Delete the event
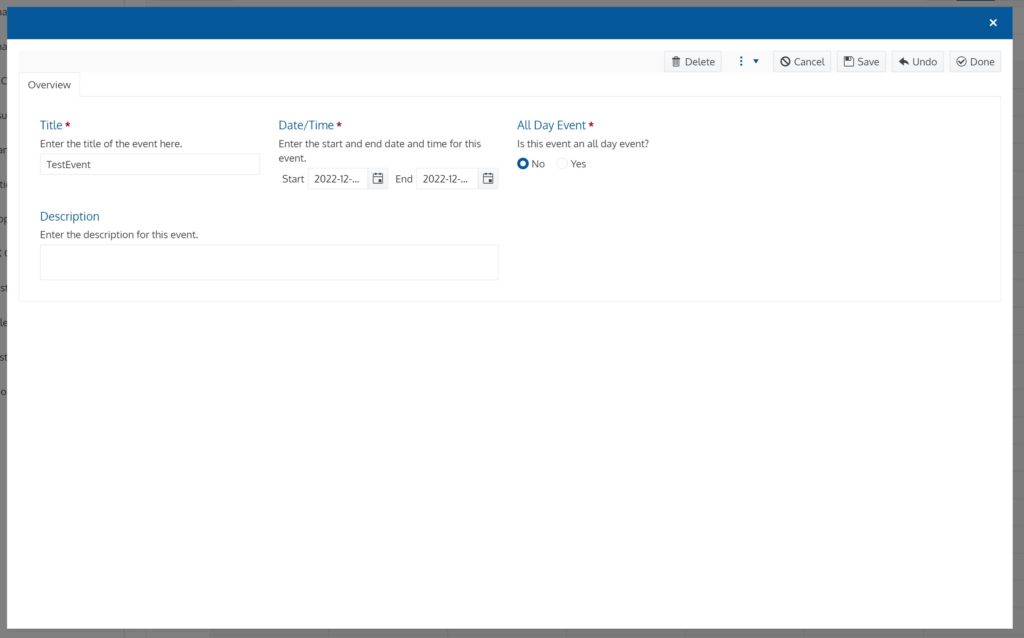Viewport: 1024px width, 638px height. click(693, 61)
